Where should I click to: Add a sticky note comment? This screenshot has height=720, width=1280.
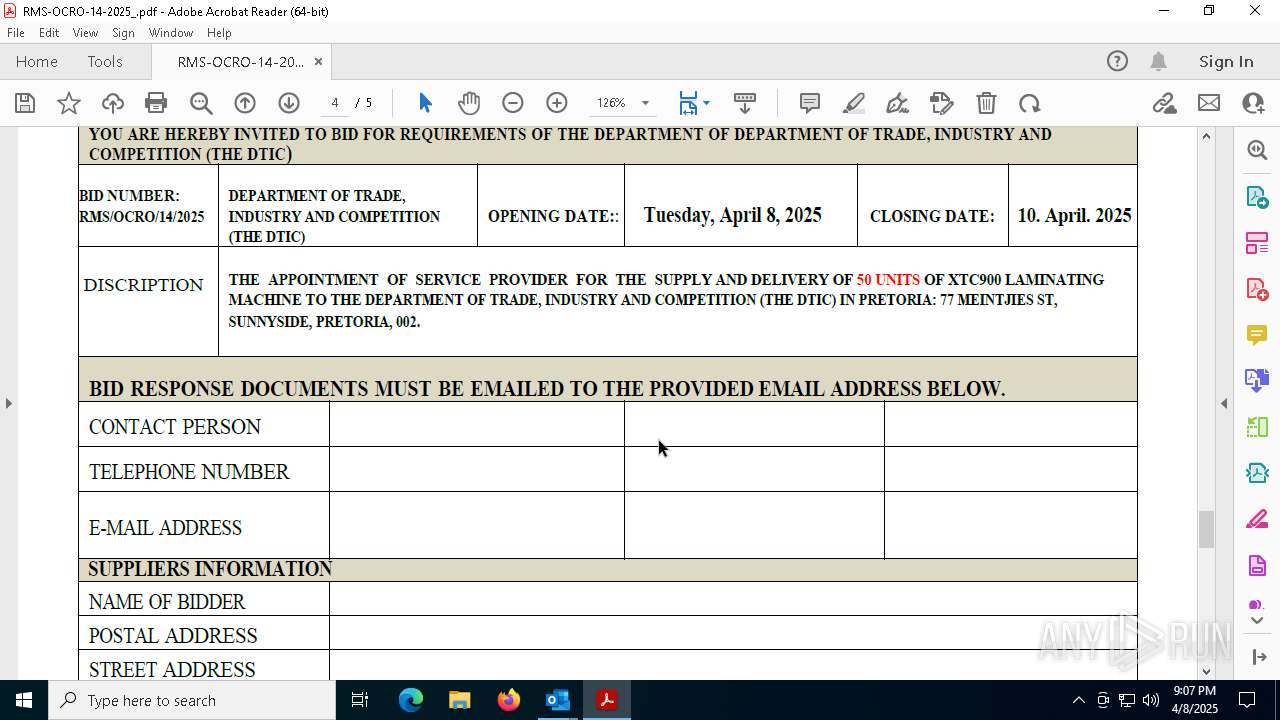tap(810, 103)
